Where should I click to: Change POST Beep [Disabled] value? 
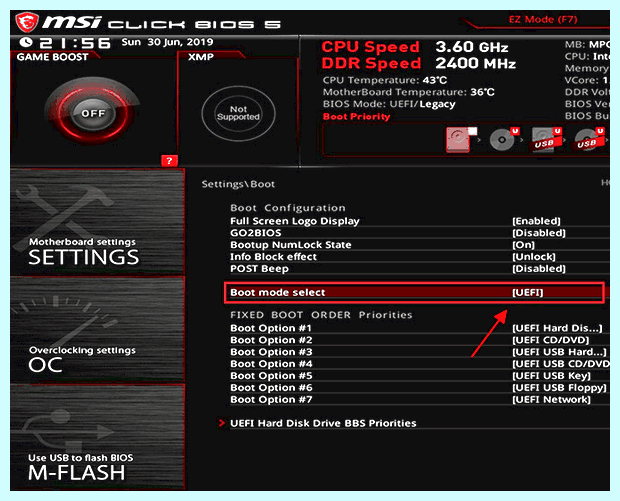[539, 268]
